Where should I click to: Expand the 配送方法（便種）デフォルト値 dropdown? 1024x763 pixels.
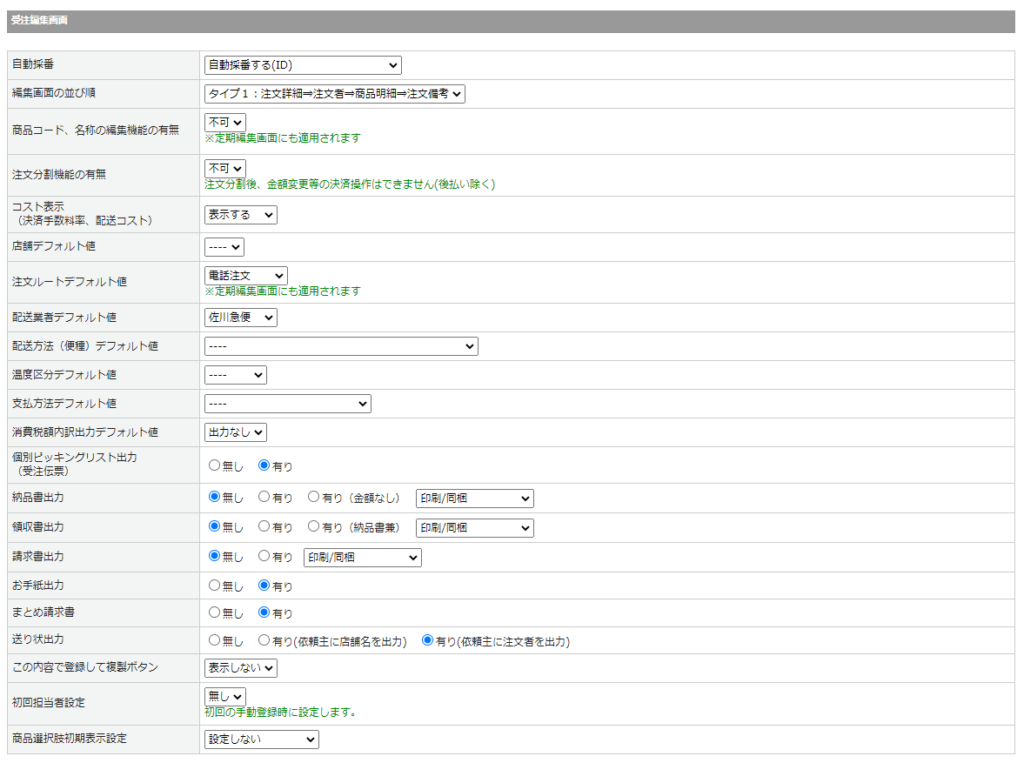pos(341,346)
